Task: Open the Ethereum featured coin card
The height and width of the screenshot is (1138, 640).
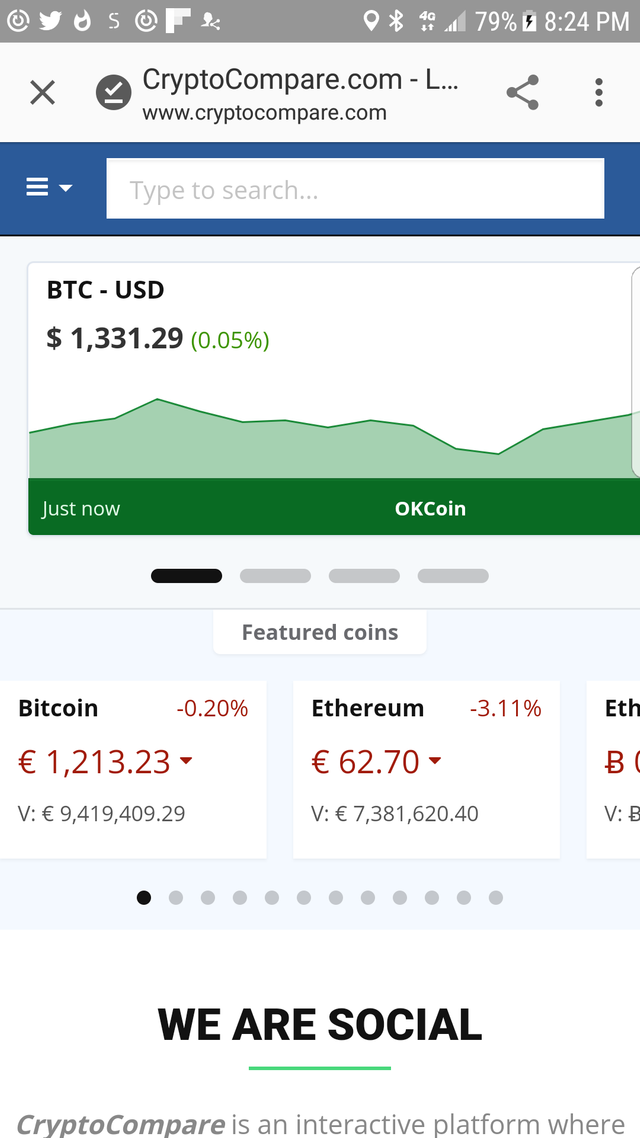Action: point(427,769)
